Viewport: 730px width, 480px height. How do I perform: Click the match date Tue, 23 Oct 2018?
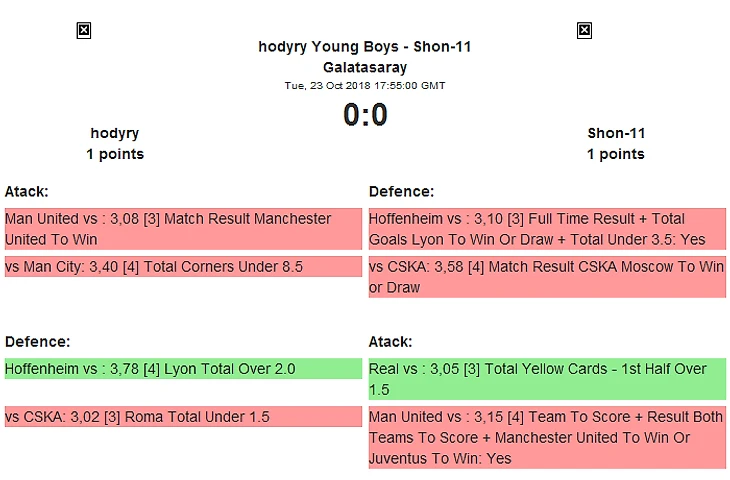[365, 85]
